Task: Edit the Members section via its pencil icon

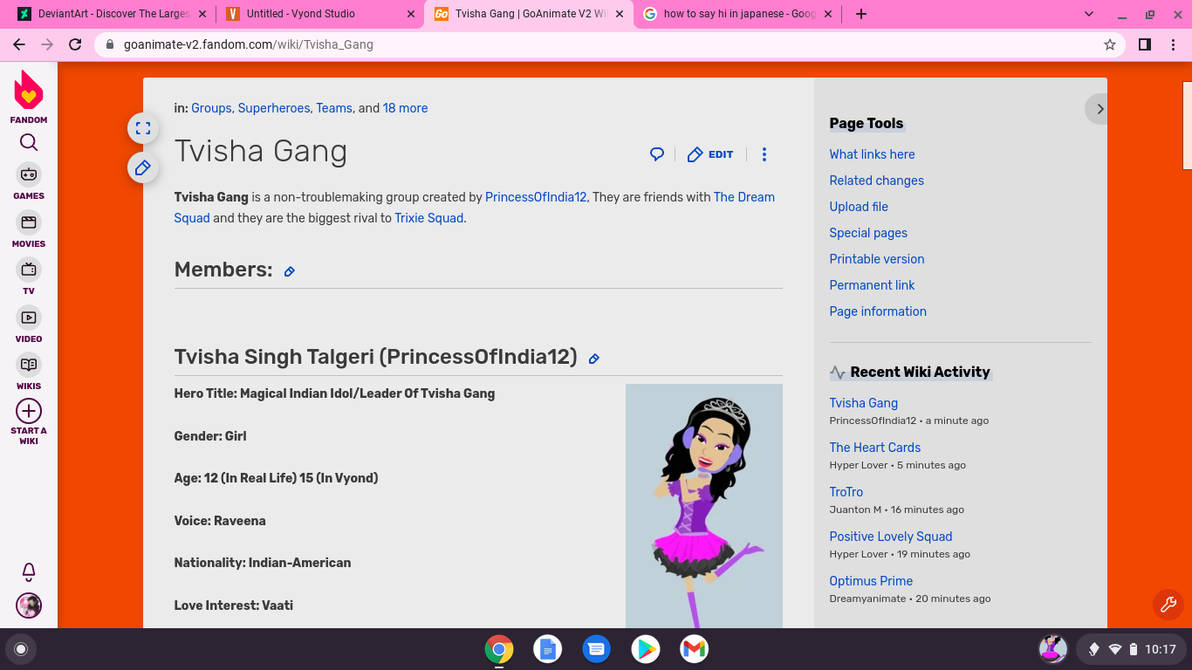Action: pyautogui.click(x=289, y=271)
